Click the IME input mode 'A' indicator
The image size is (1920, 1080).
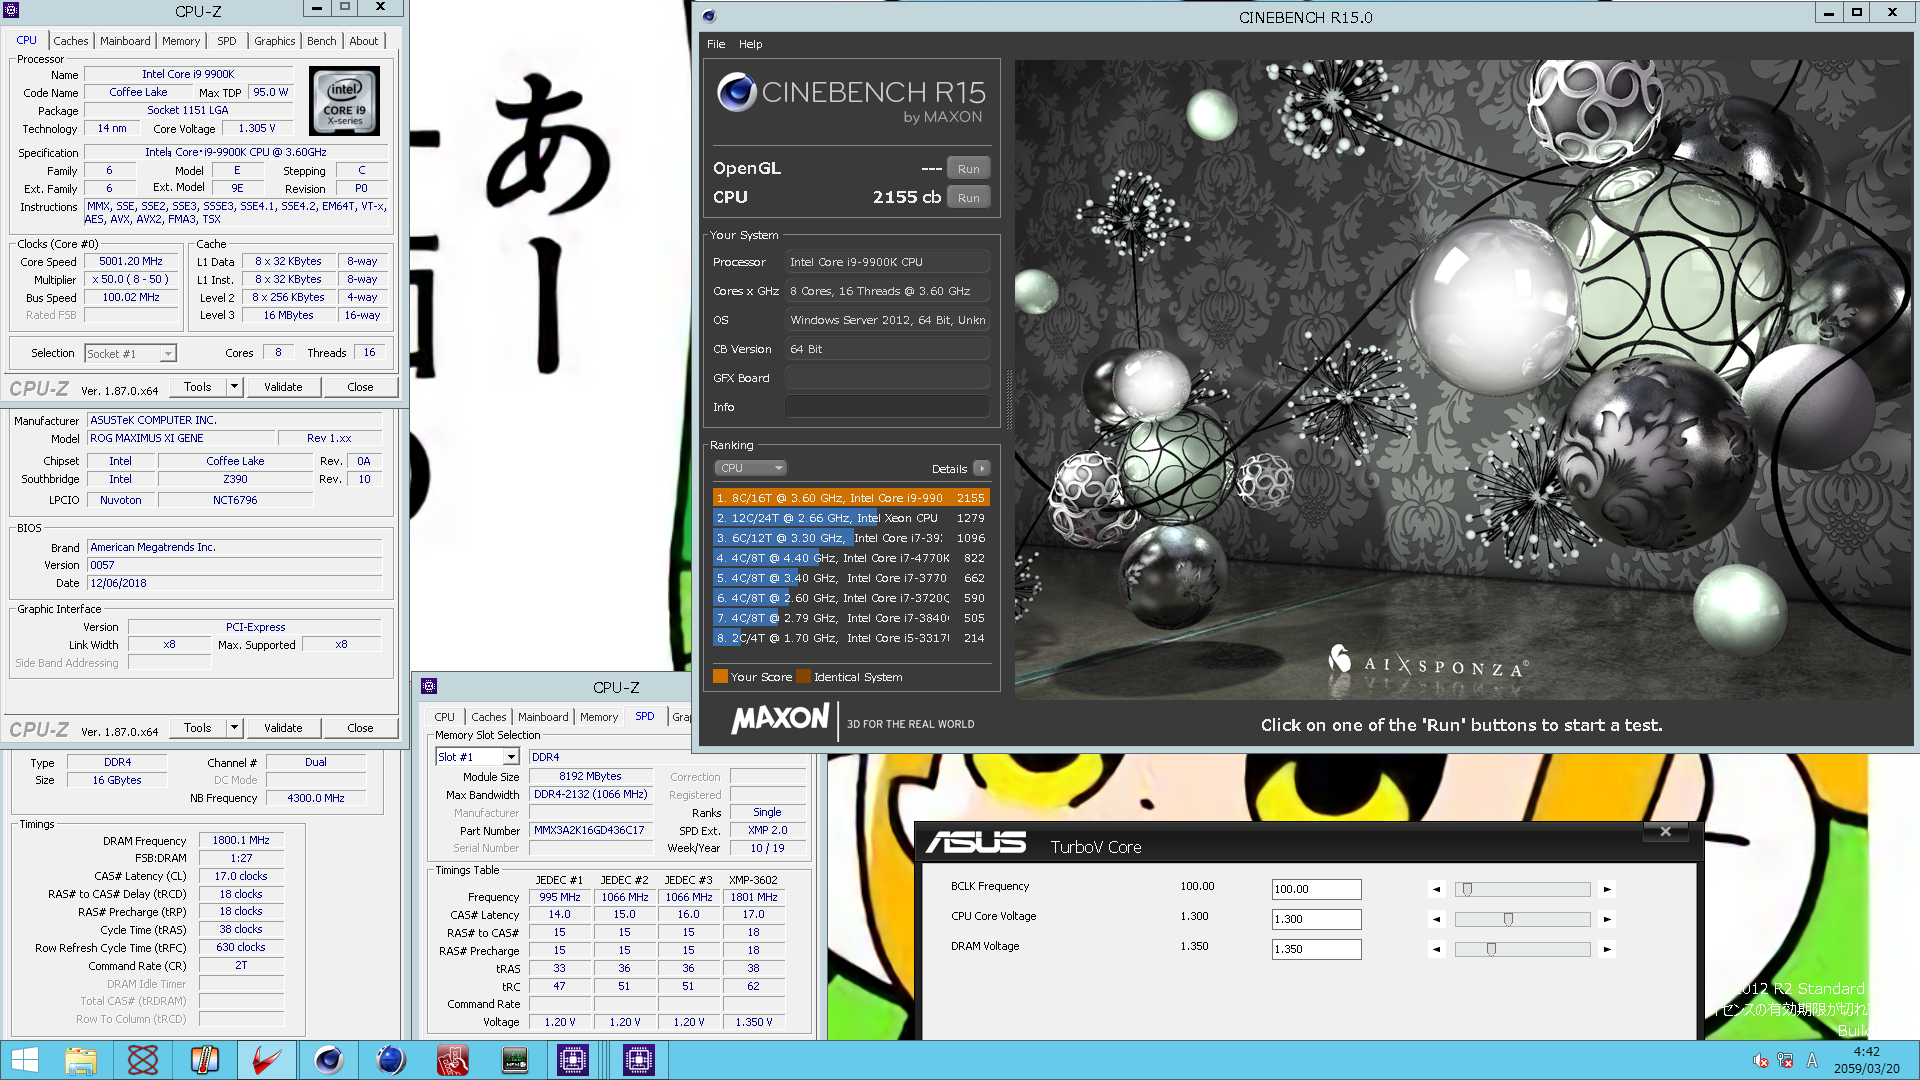(x=1812, y=1061)
